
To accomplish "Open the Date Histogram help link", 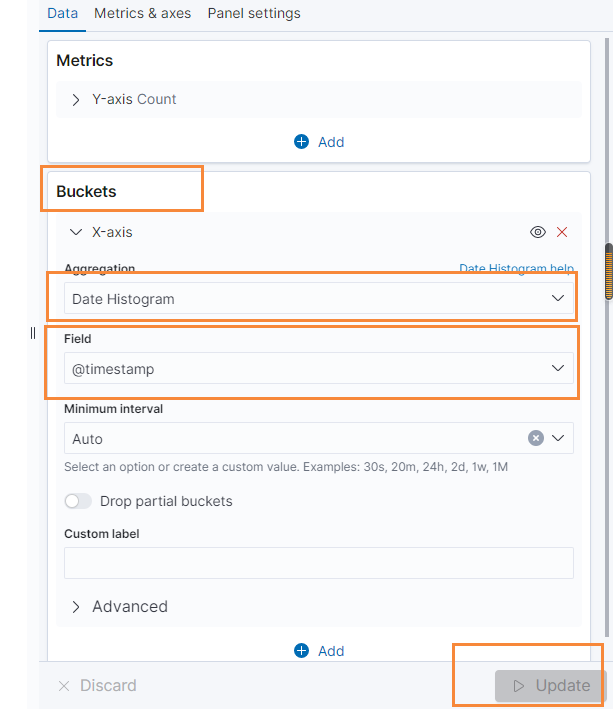I will [516, 269].
